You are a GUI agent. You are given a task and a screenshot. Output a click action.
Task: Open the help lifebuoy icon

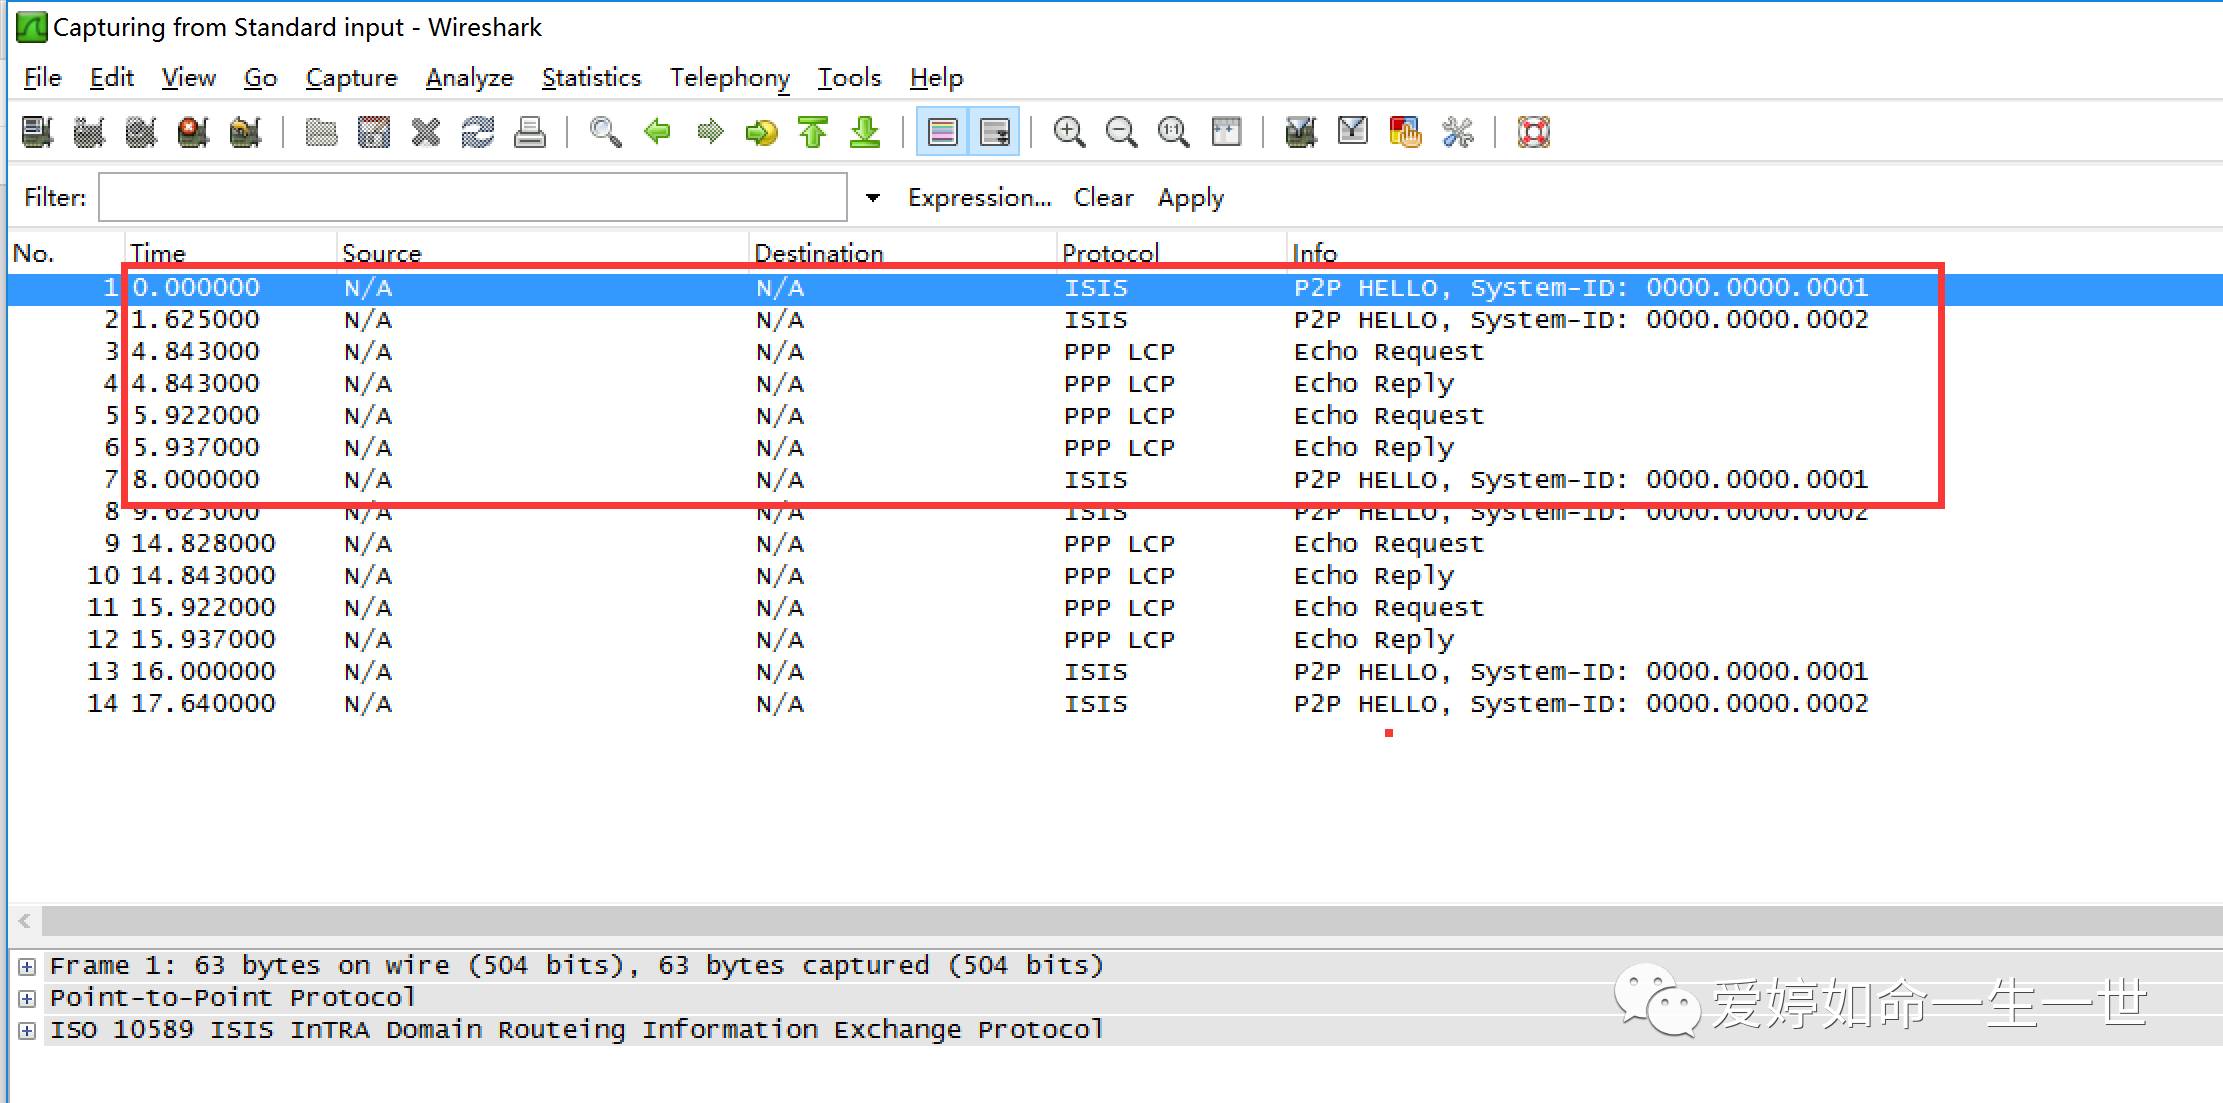[x=1533, y=132]
